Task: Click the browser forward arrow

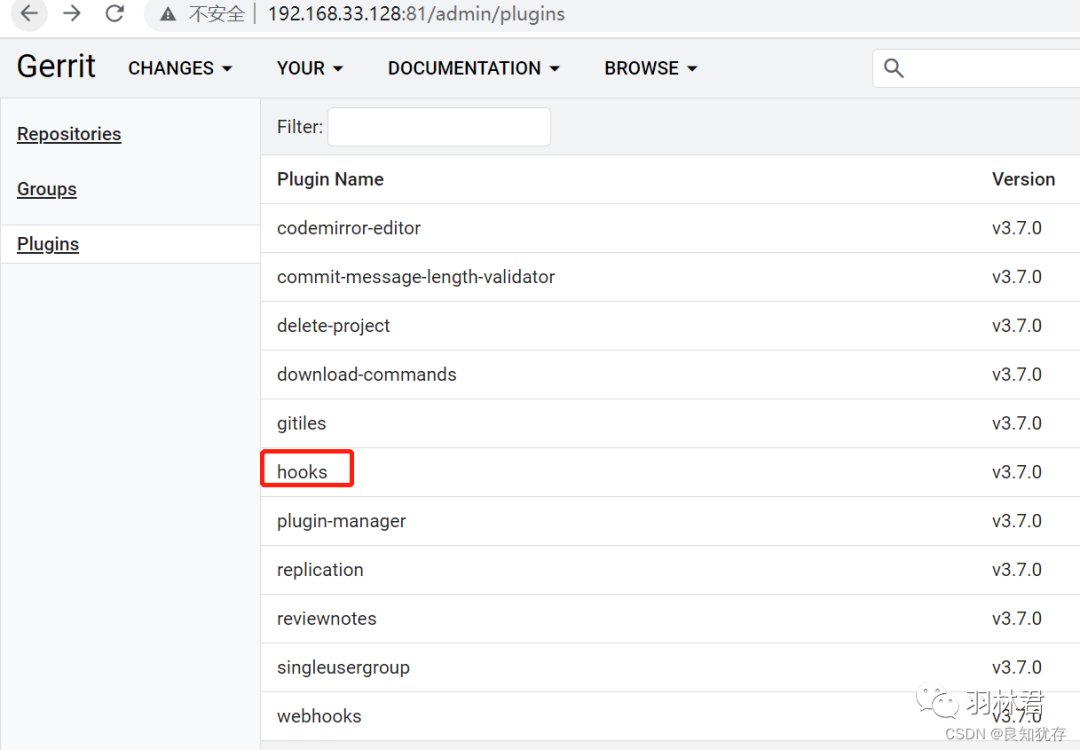Action: click(x=72, y=14)
